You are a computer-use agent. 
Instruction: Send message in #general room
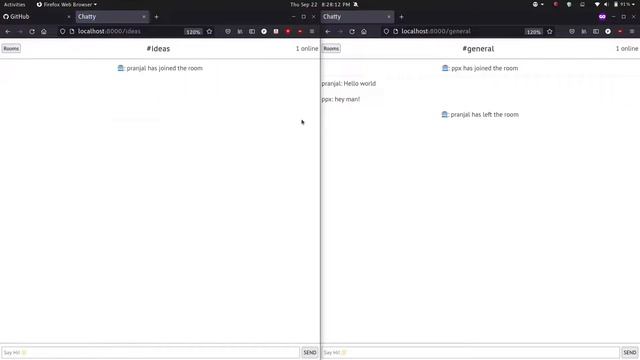pos(630,352)
